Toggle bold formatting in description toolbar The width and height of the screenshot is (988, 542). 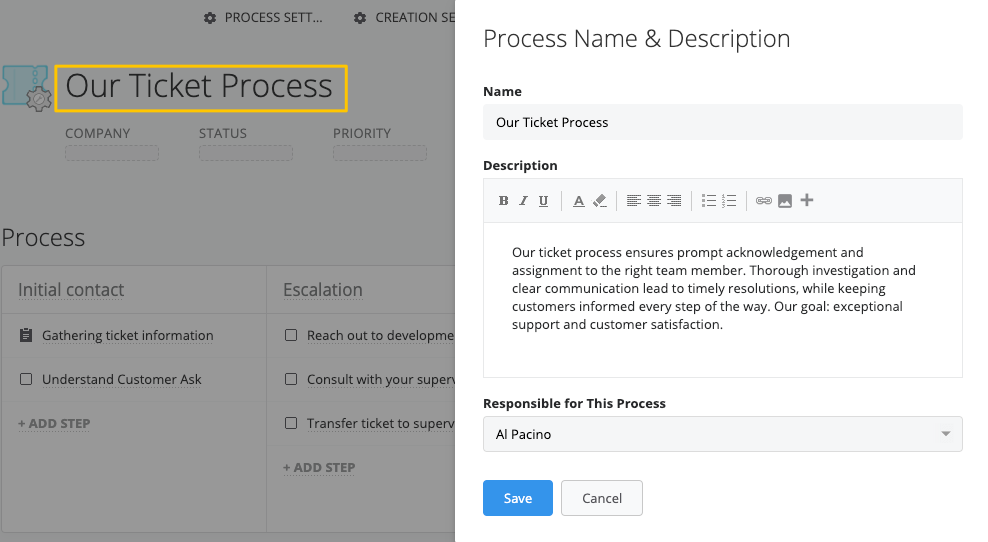click(x=504, y=201)
